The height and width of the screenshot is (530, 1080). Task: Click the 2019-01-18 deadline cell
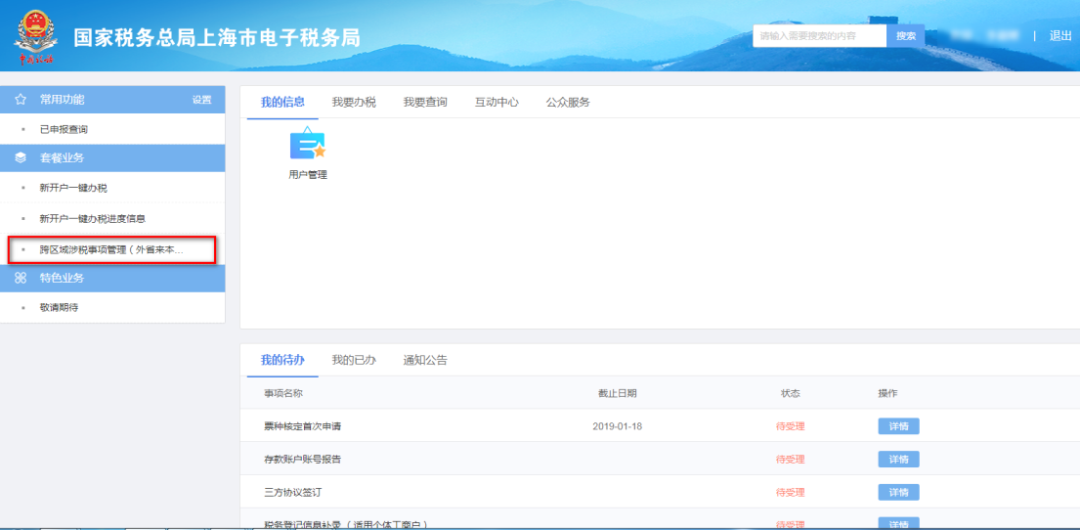(617, 426)
